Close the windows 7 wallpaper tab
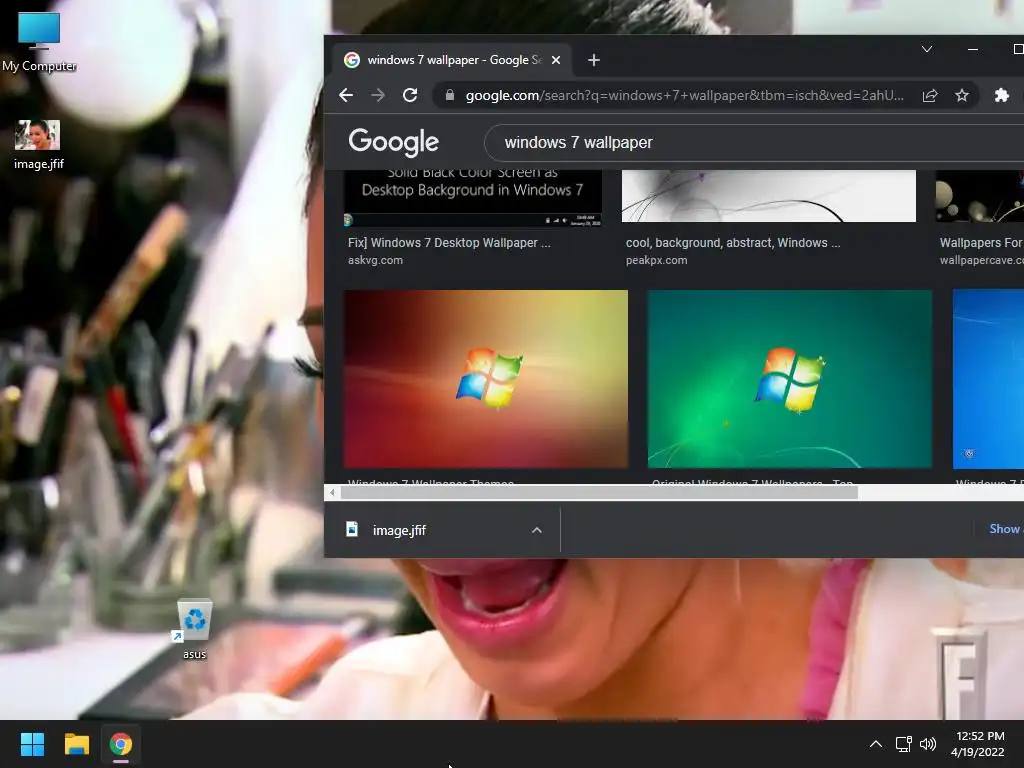The width and height of the screenshot is (1024, 768). [556, 60]
